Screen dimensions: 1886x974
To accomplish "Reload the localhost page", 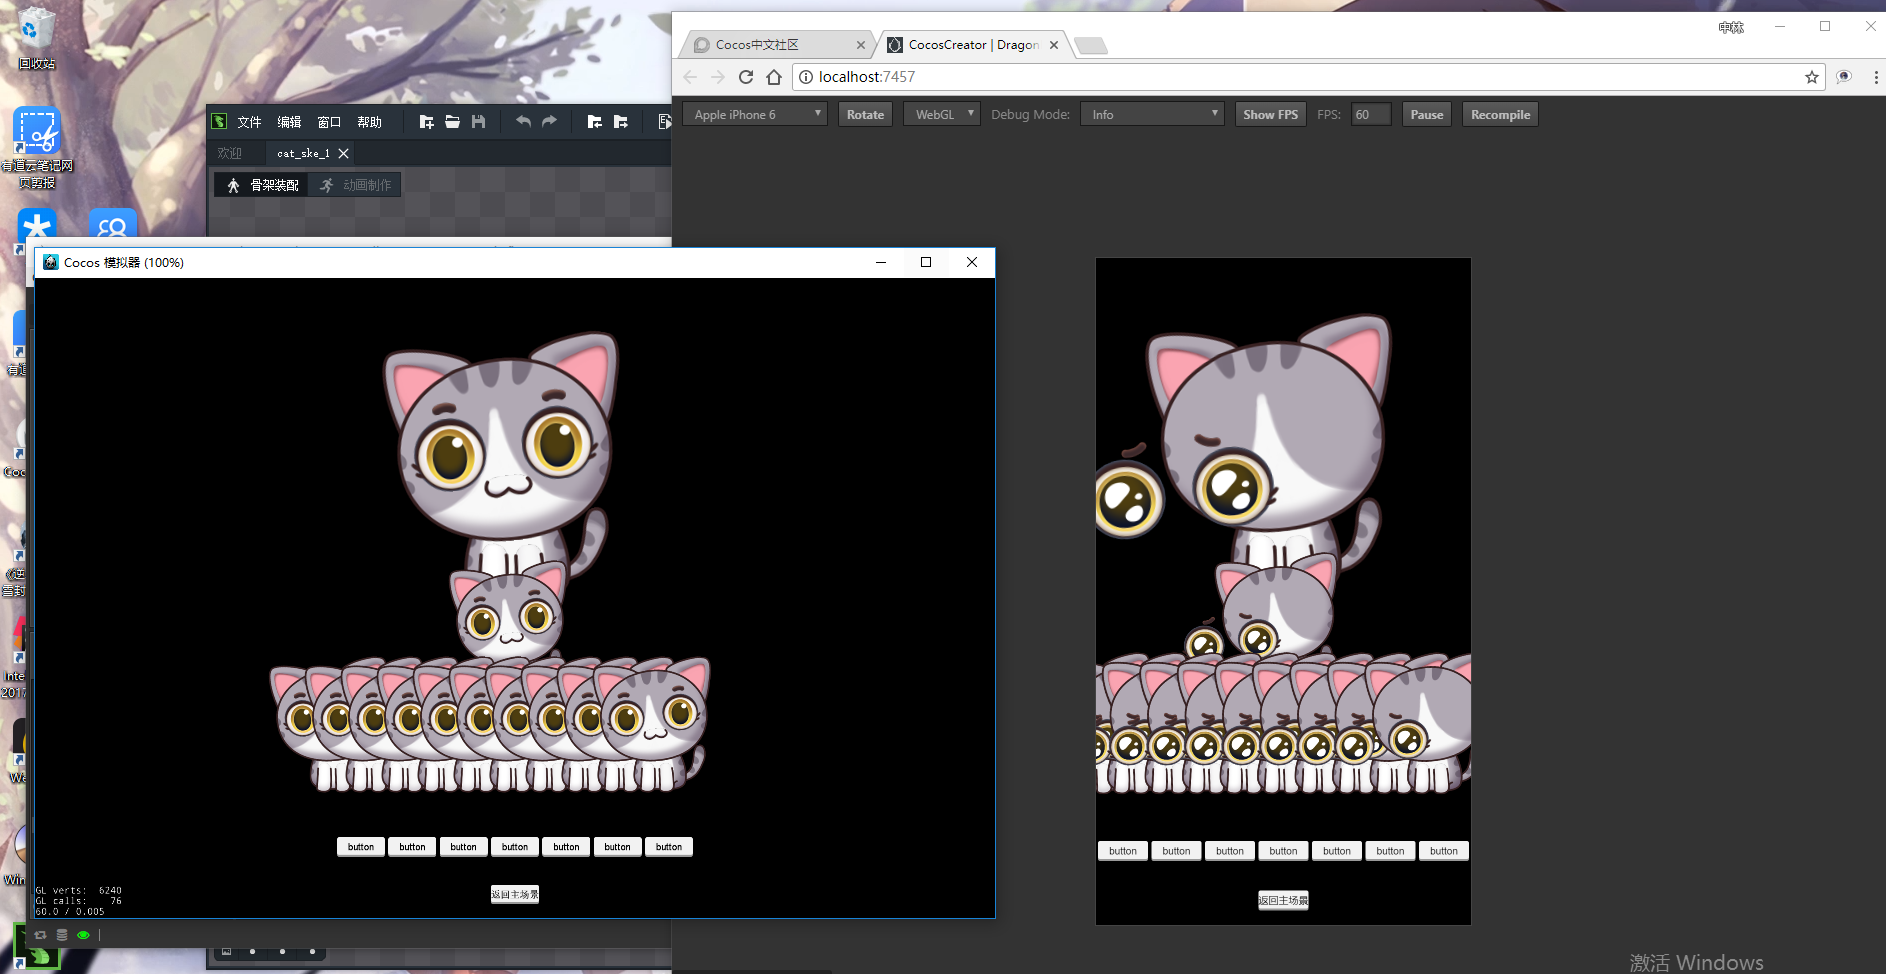I will coord(746,77).
